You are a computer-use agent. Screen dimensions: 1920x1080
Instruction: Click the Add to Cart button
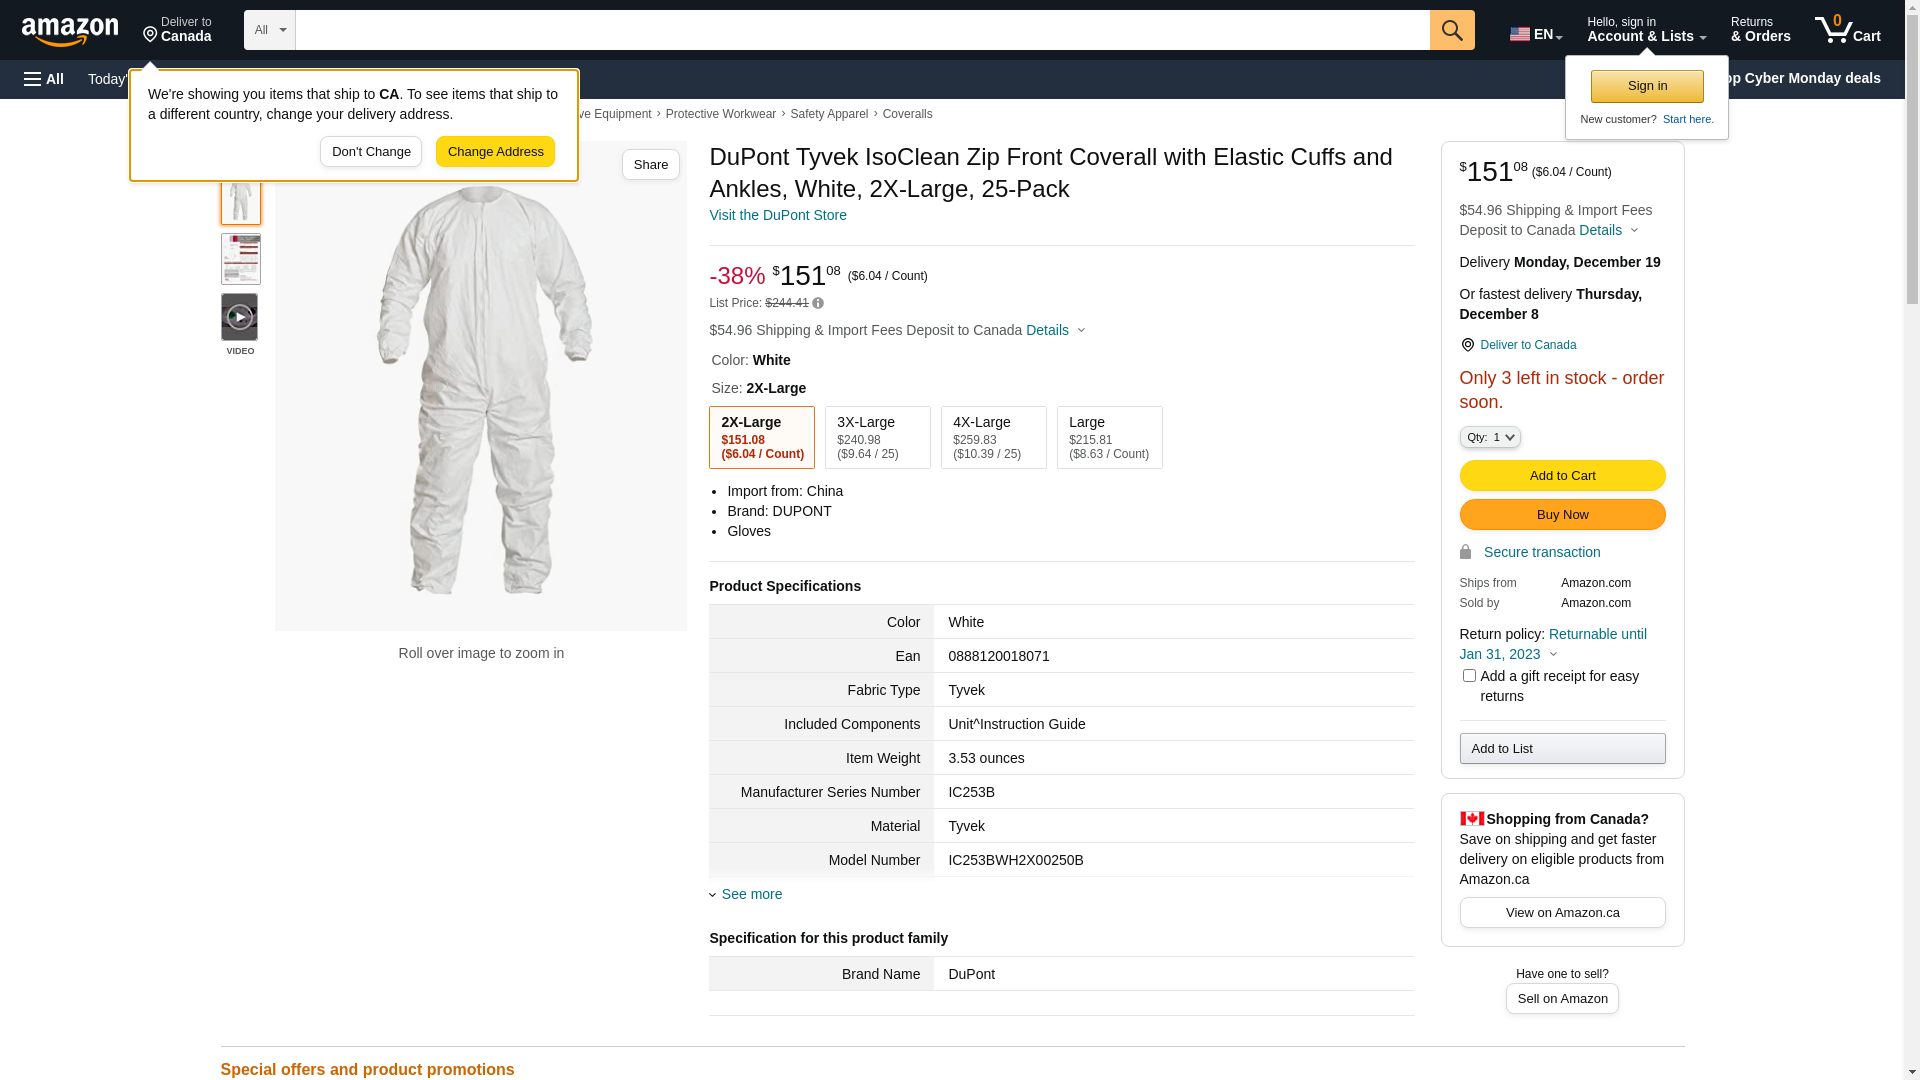1562,475
